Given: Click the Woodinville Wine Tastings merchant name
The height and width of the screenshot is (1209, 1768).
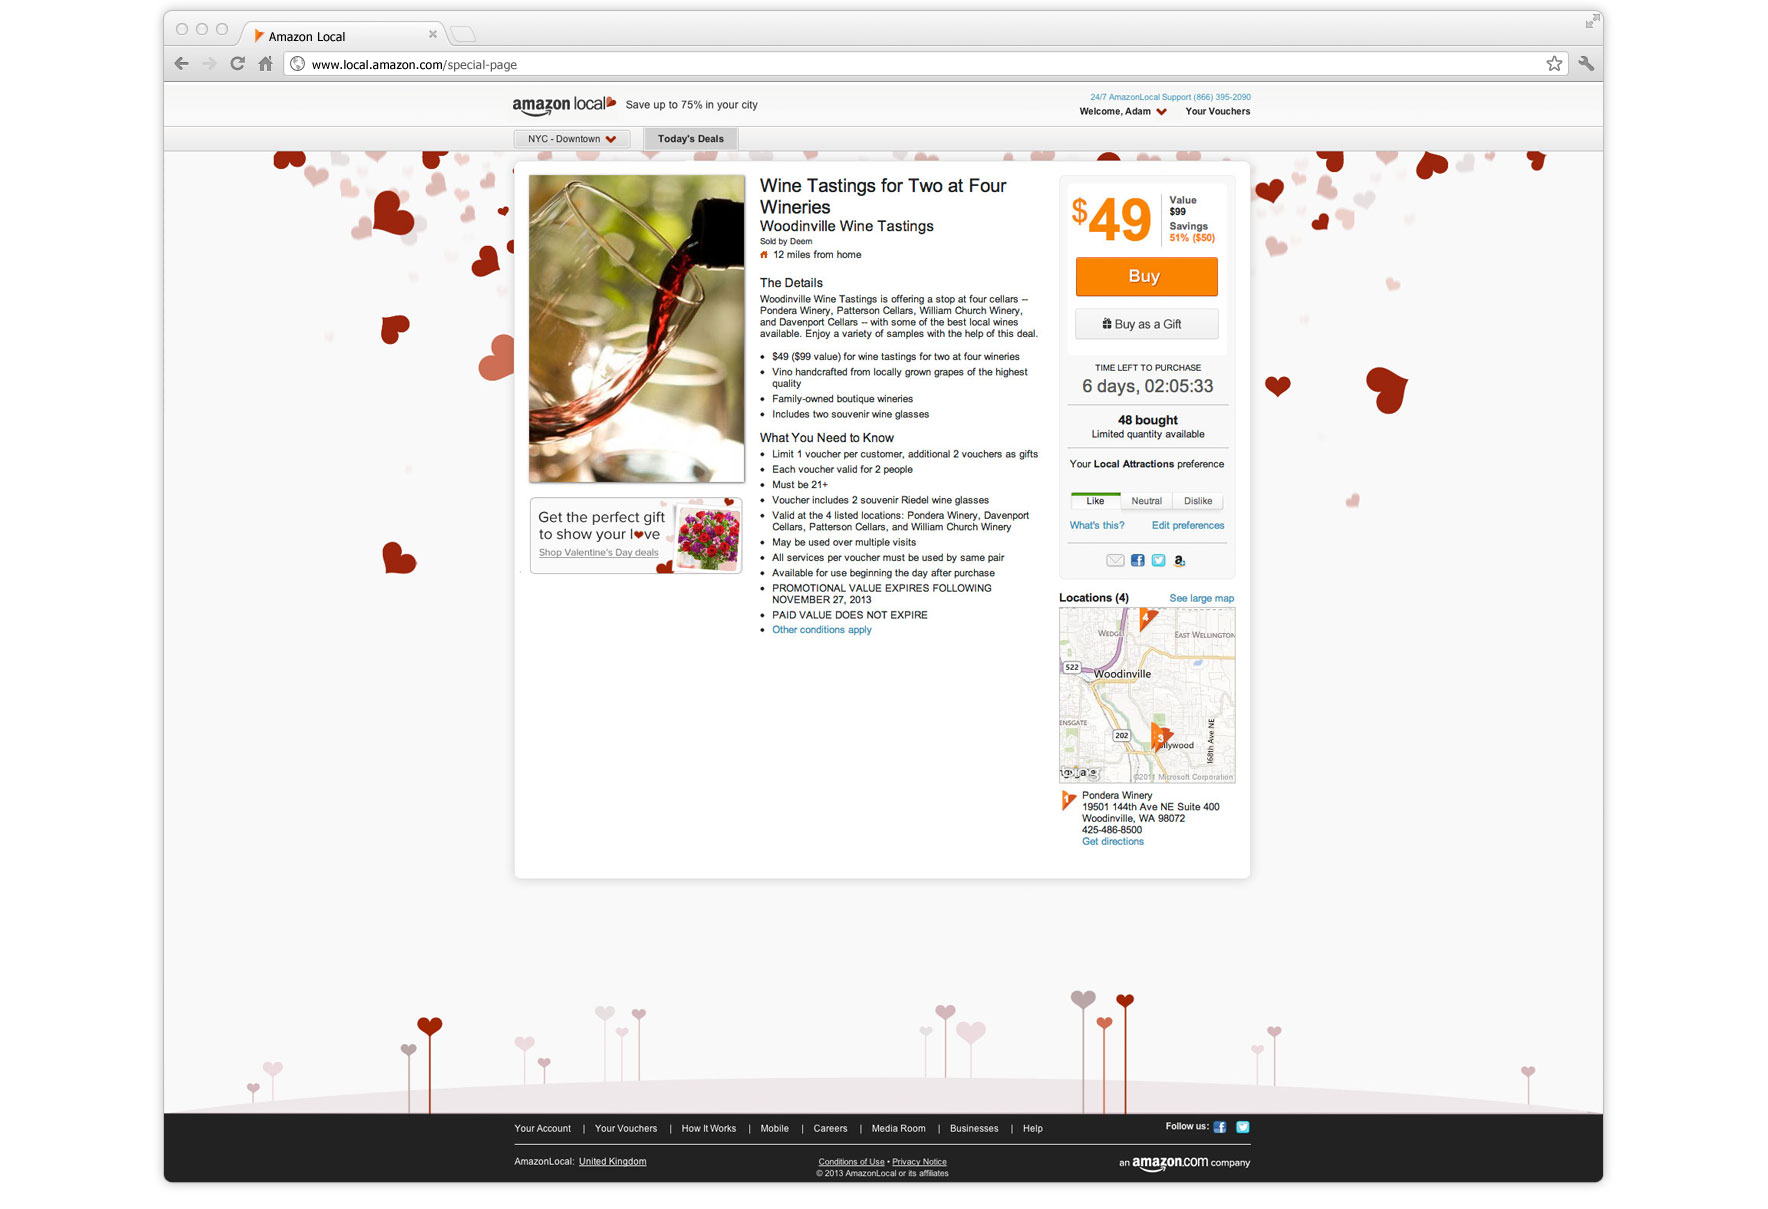Looking at the screenshot, I should pyautogui.click(x=847, y=227).
